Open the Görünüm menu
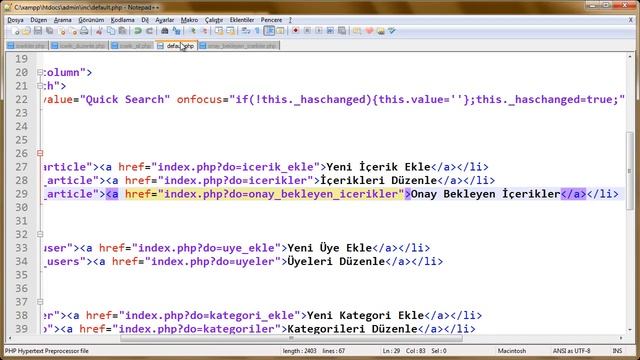 click(x=91, y=20)
